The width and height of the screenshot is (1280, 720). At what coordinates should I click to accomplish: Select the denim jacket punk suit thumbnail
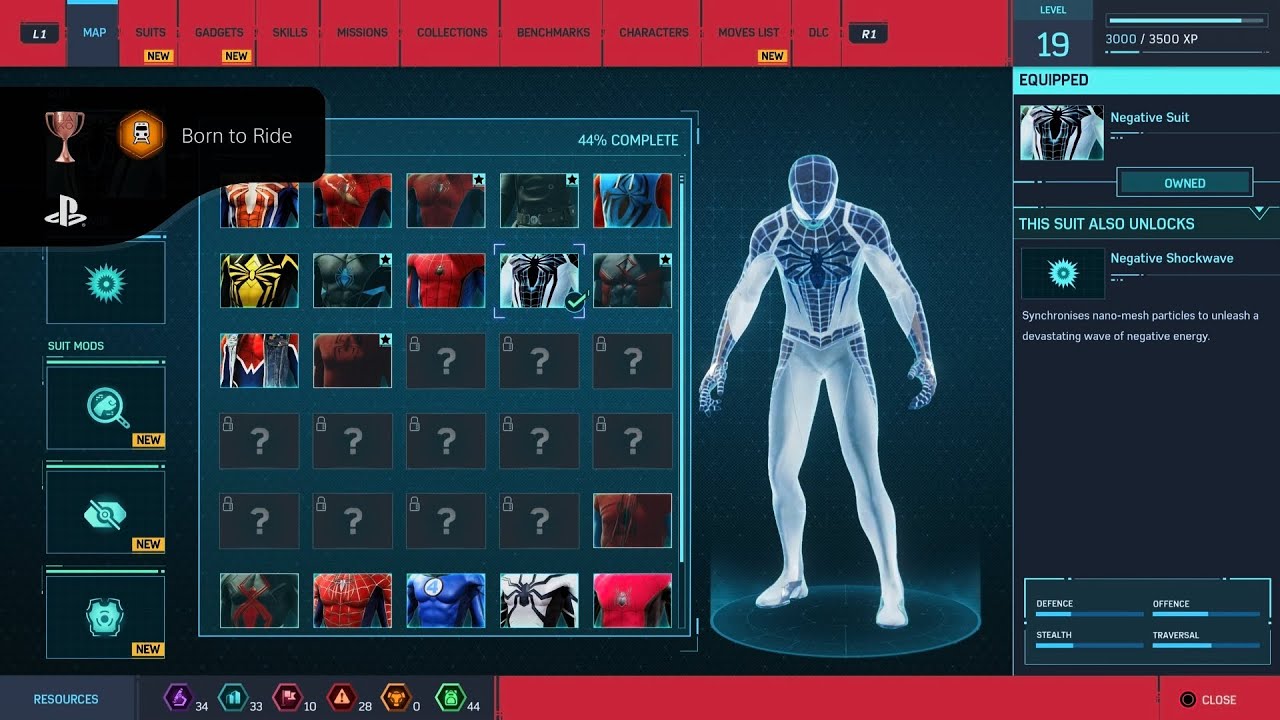pos(259,360)
